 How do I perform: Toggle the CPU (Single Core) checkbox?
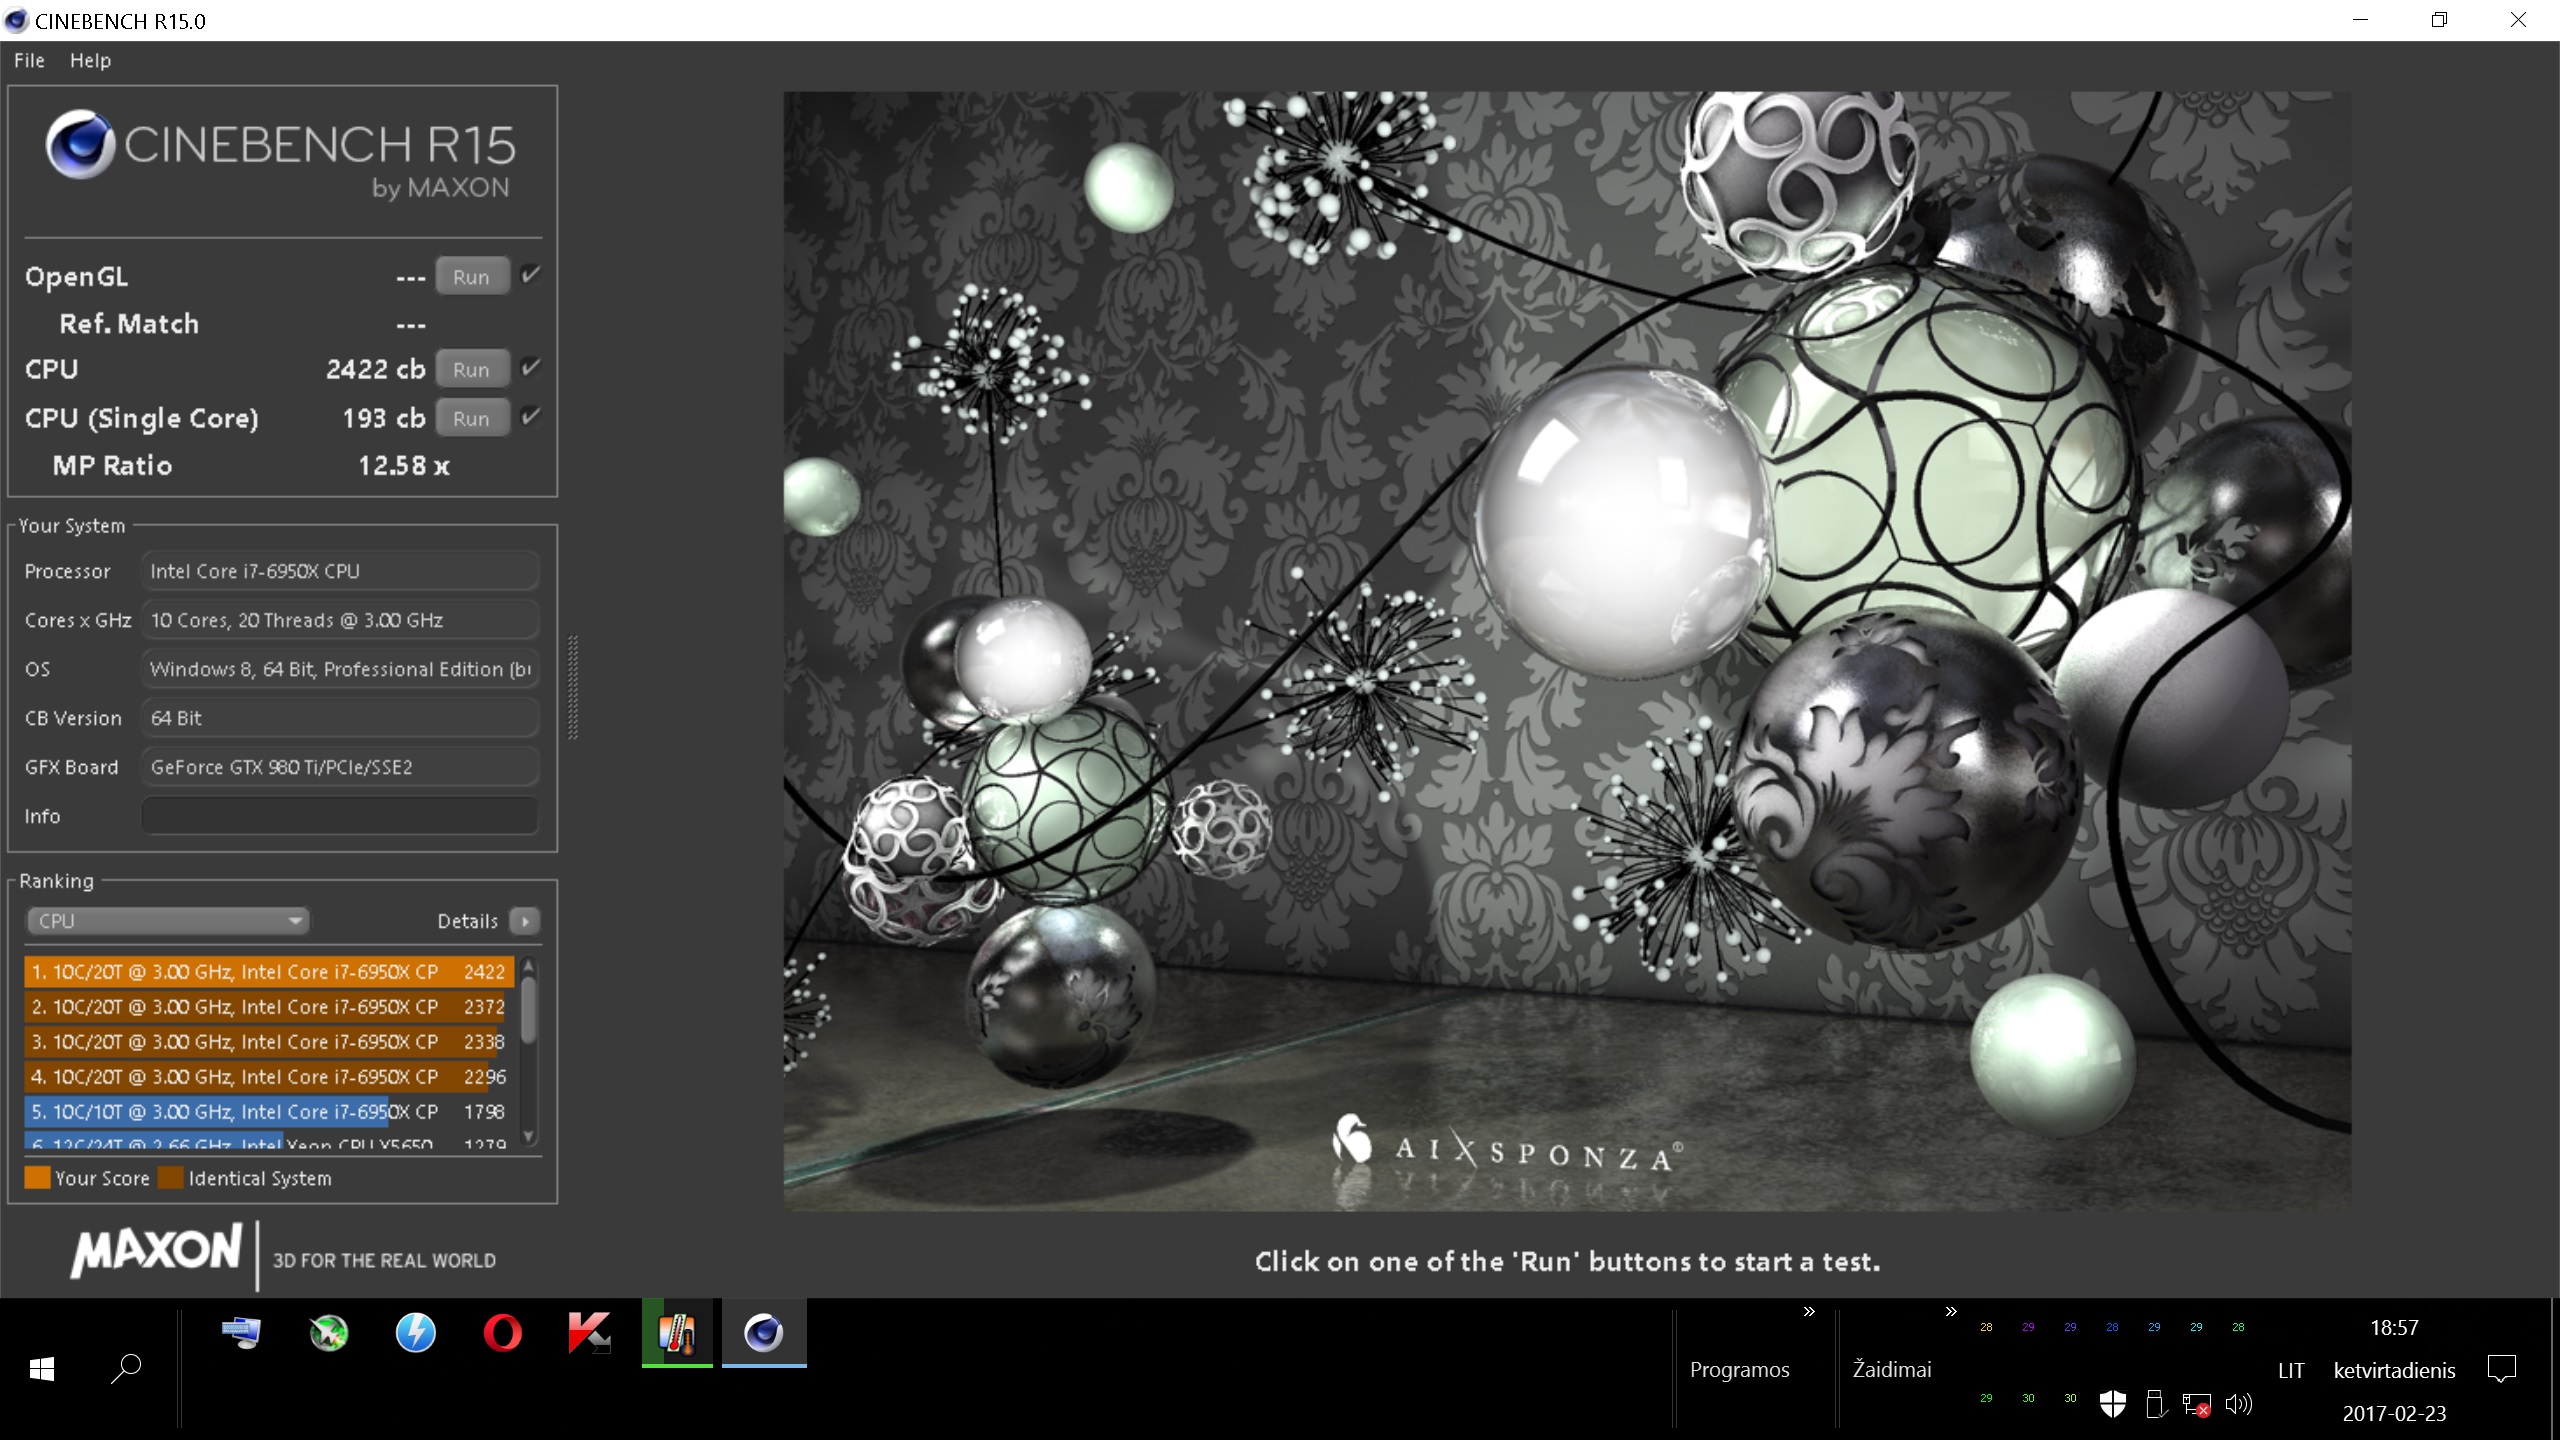pos(531,416)
